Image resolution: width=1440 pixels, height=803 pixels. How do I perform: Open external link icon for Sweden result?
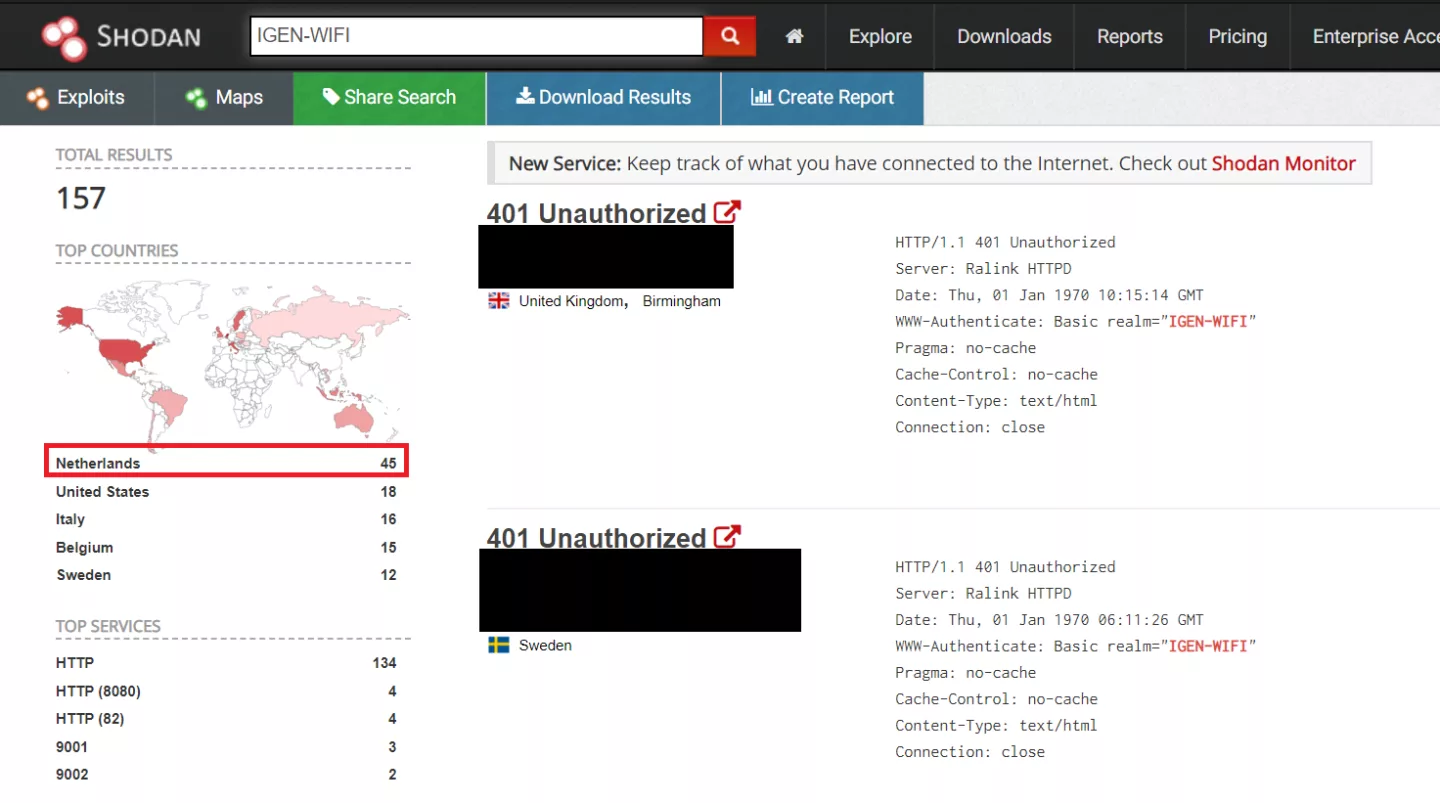[x=727, y=537]
